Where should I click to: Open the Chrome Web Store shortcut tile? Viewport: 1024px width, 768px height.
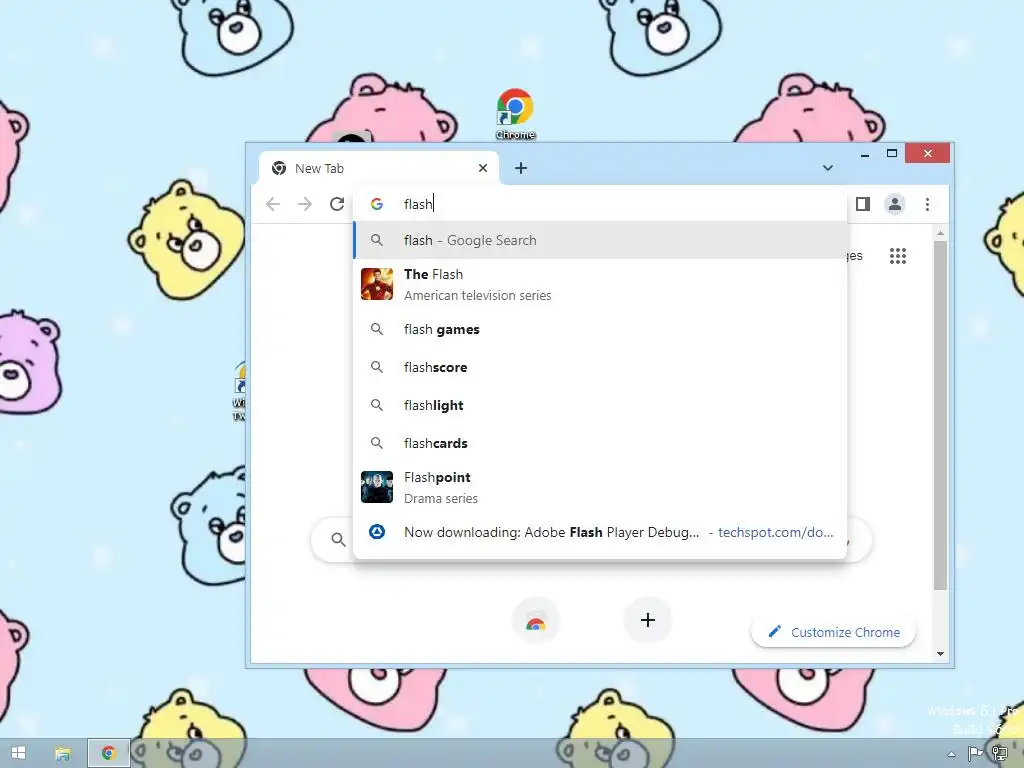point(536,620)
